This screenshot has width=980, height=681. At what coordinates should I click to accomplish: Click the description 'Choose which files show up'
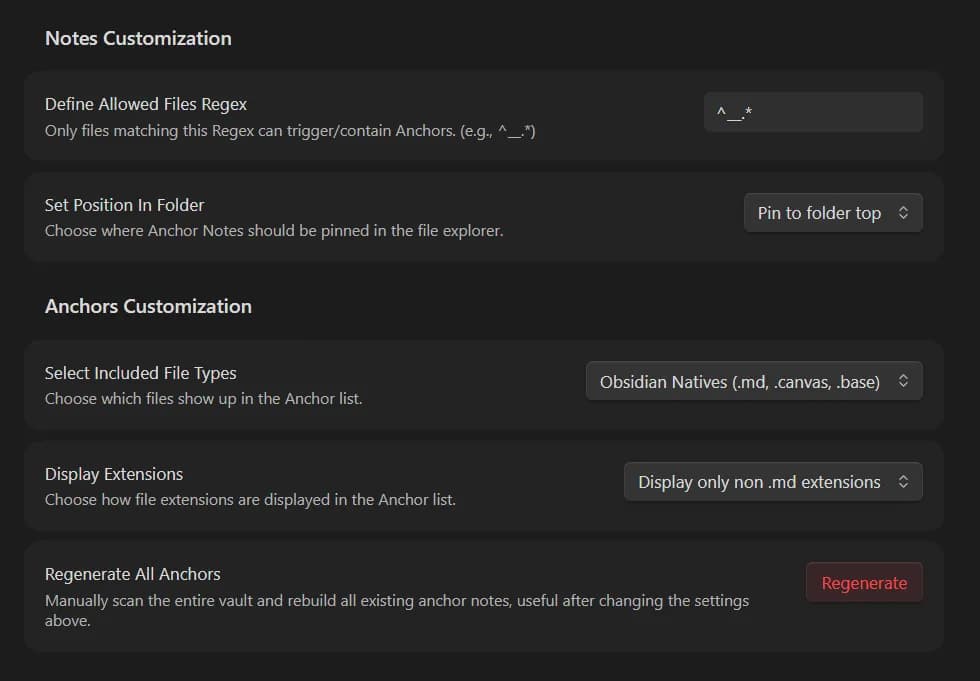(204, 399)
